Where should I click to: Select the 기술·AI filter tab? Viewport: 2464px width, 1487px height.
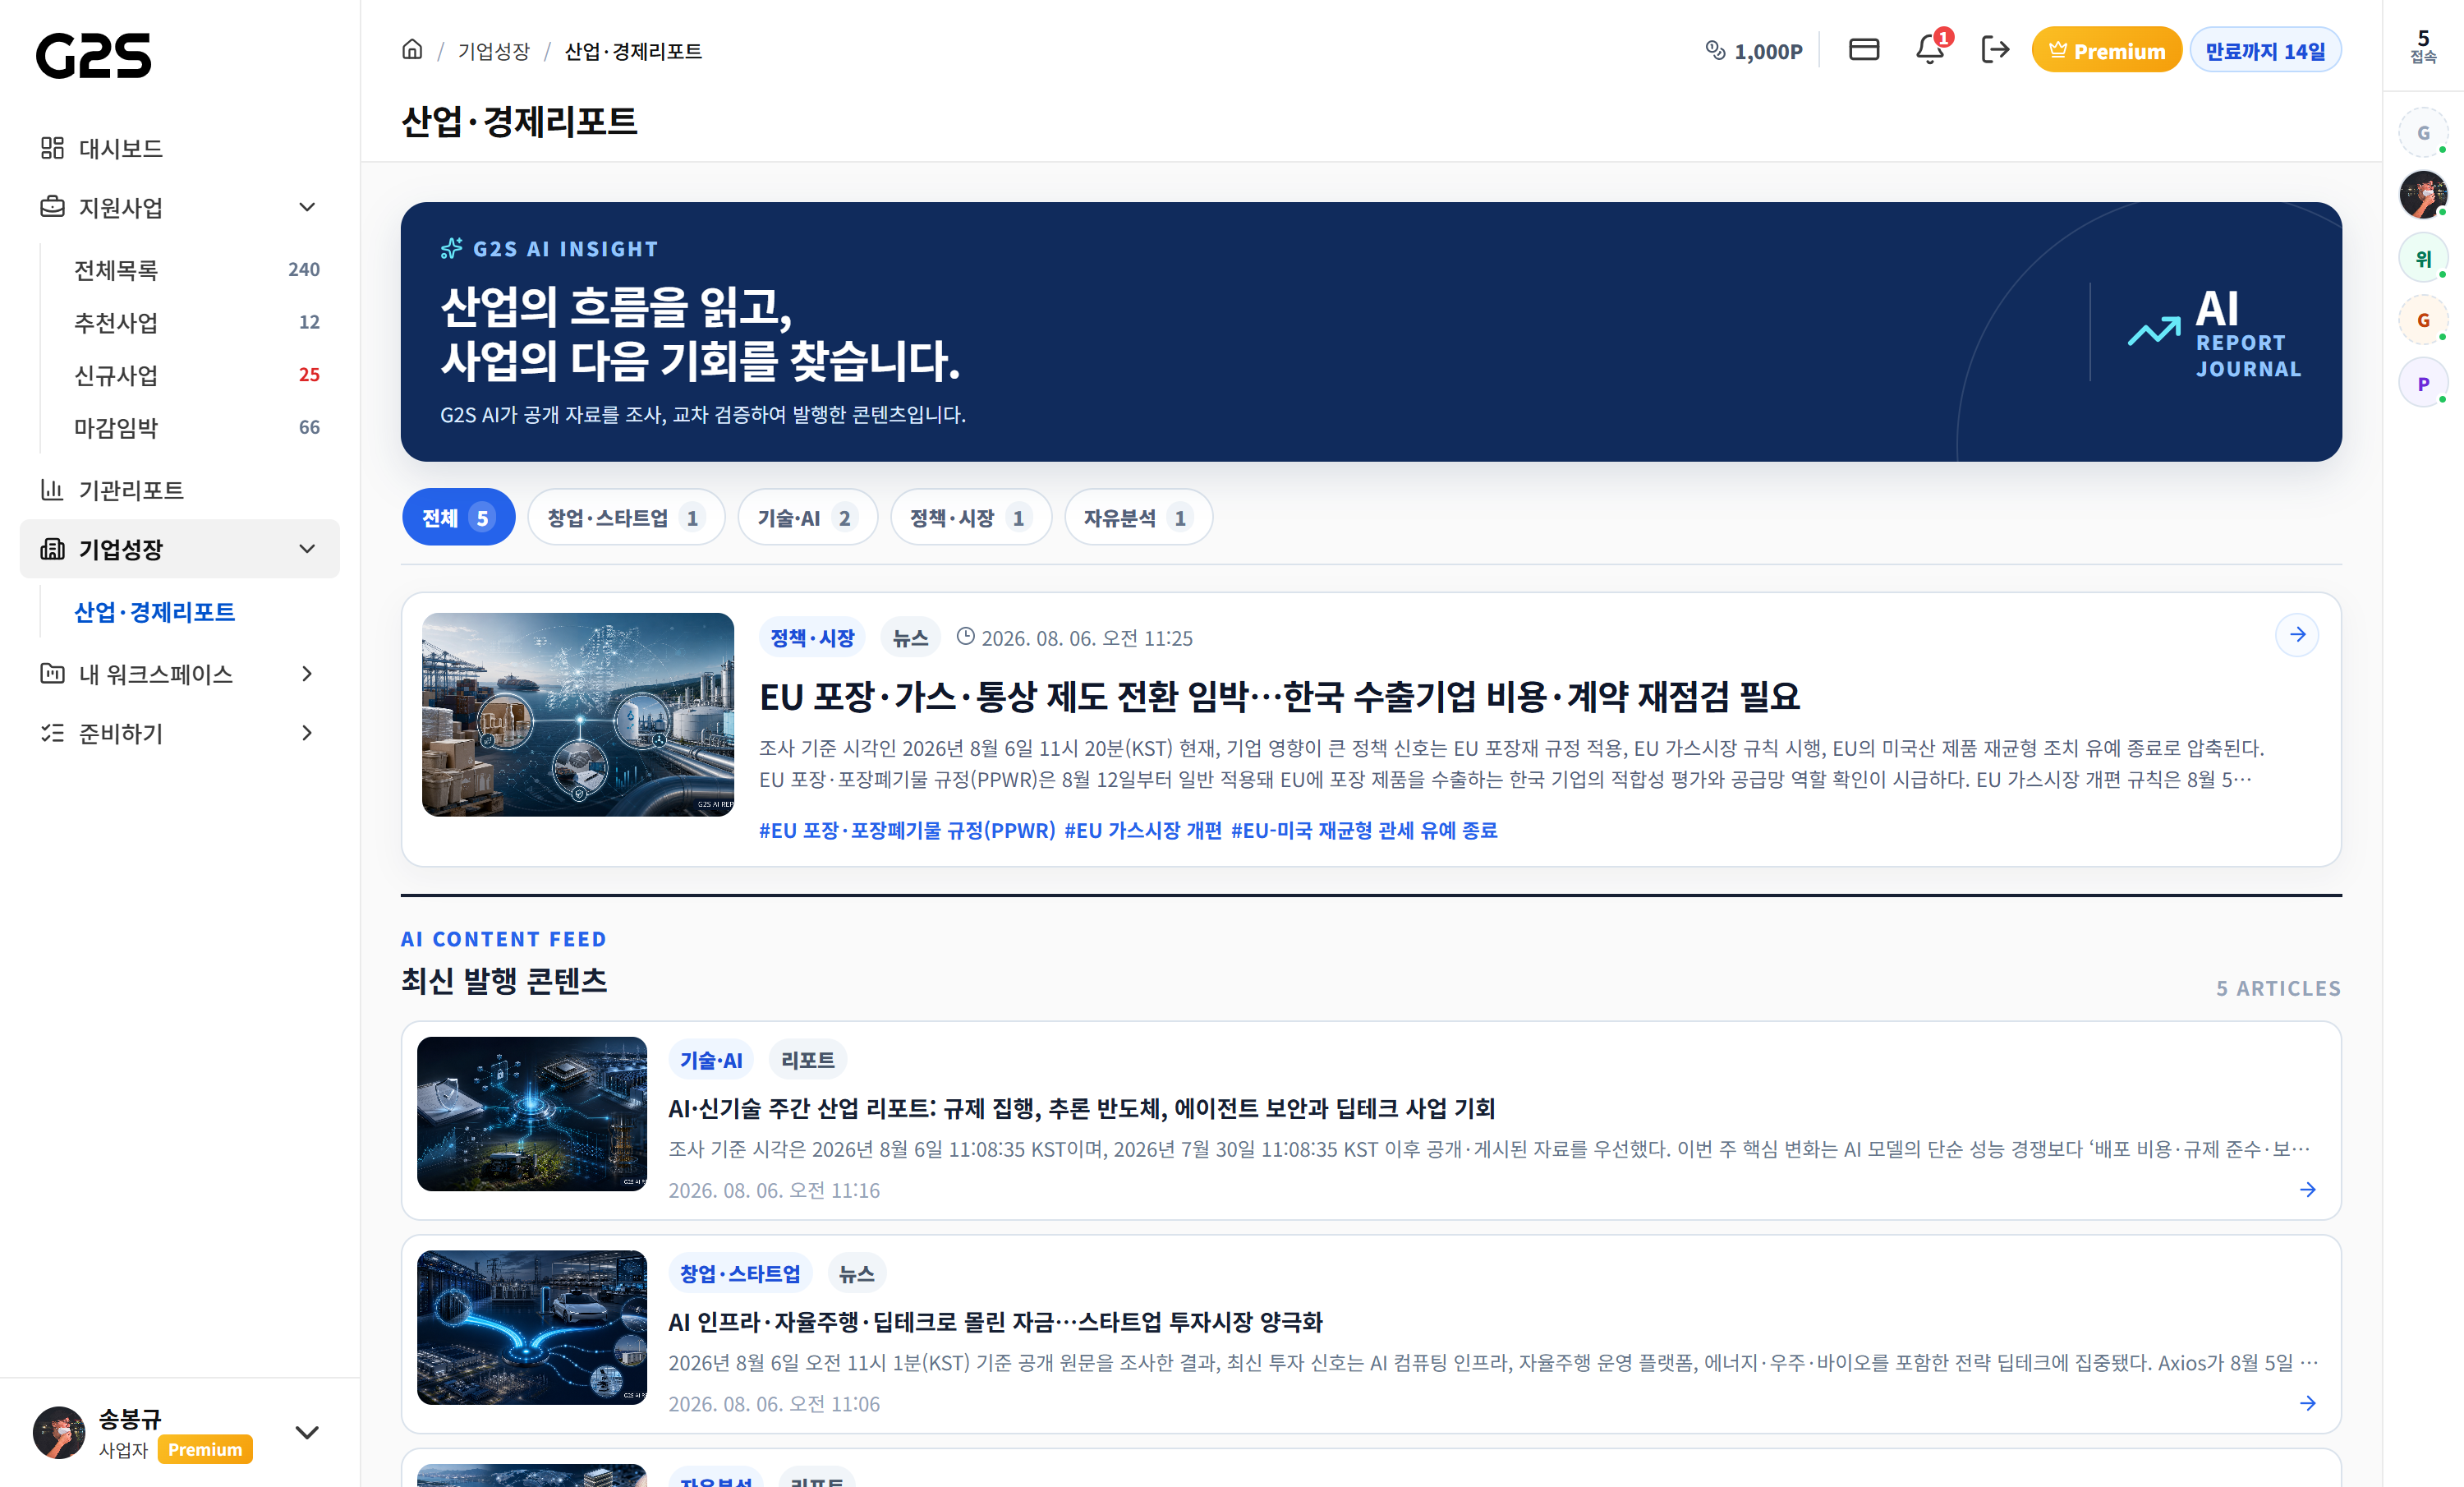pyautogui.click(x=807, y=518)
